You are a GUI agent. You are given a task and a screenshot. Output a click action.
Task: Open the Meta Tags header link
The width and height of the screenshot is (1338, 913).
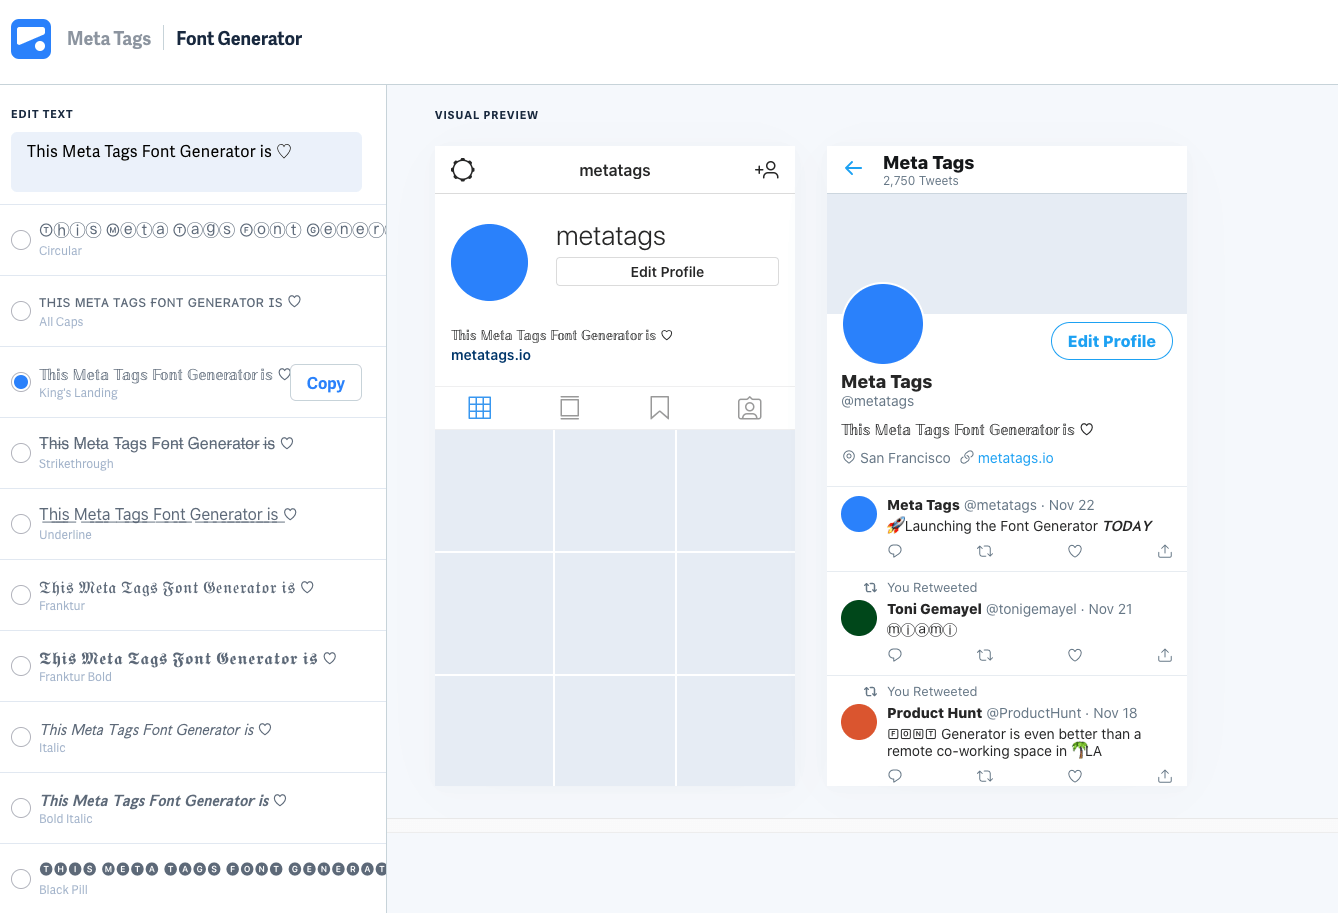pyautogui.click(x=109, y=39)
